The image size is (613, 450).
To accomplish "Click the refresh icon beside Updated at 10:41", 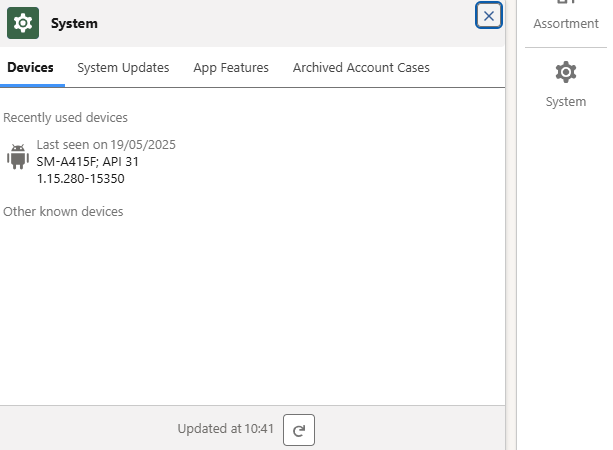I will (x=298, y=429).
